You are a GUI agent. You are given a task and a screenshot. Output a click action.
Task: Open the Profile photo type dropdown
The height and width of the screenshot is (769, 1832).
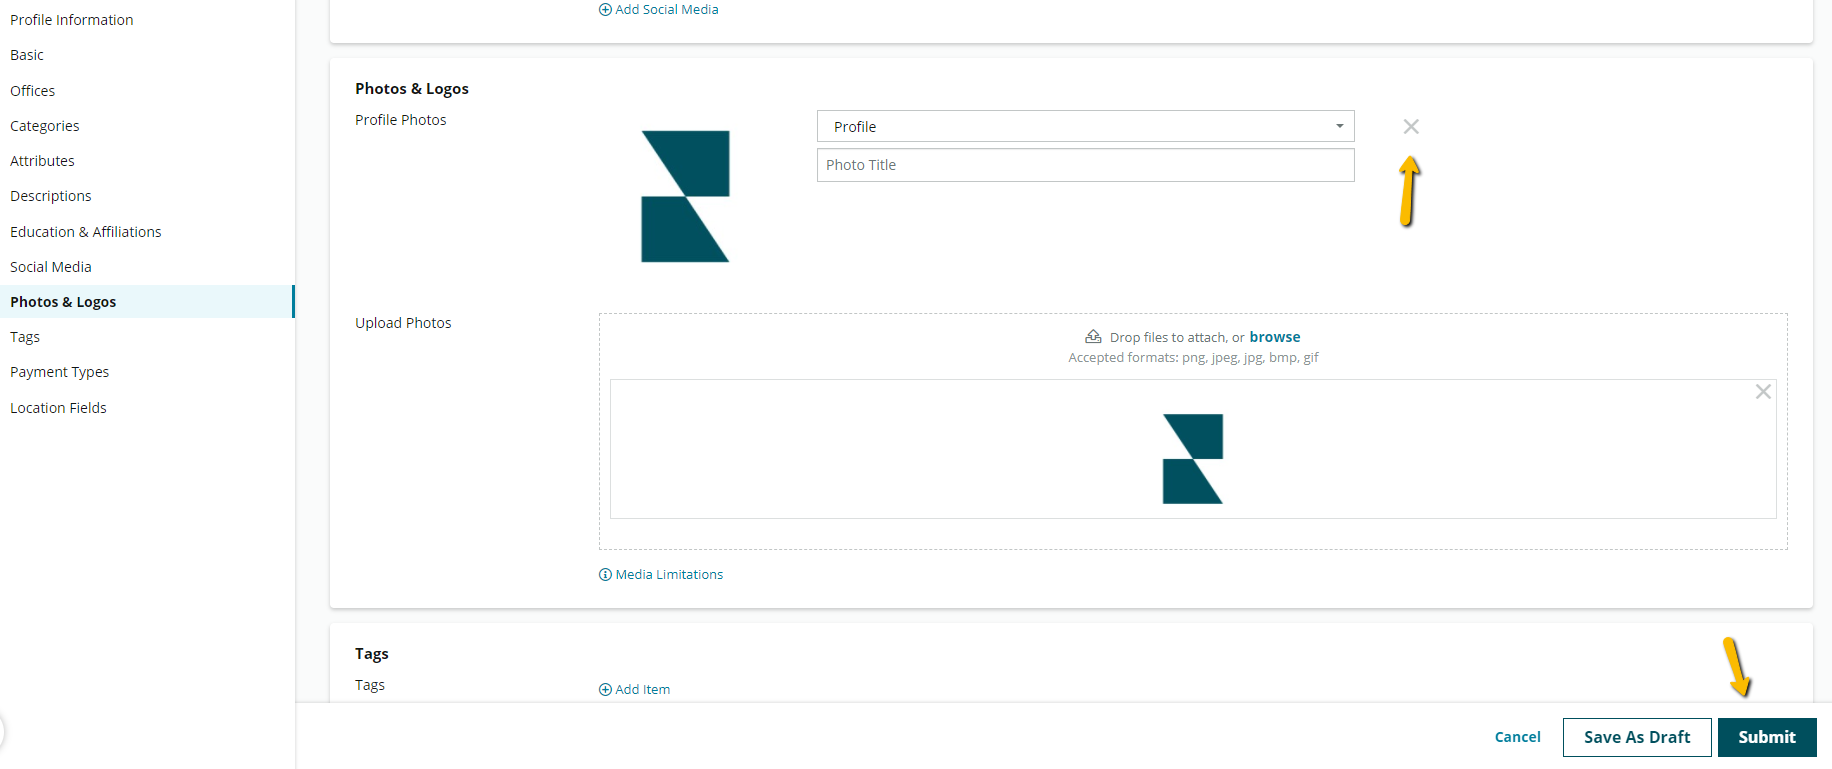[x=1085, y=127]
